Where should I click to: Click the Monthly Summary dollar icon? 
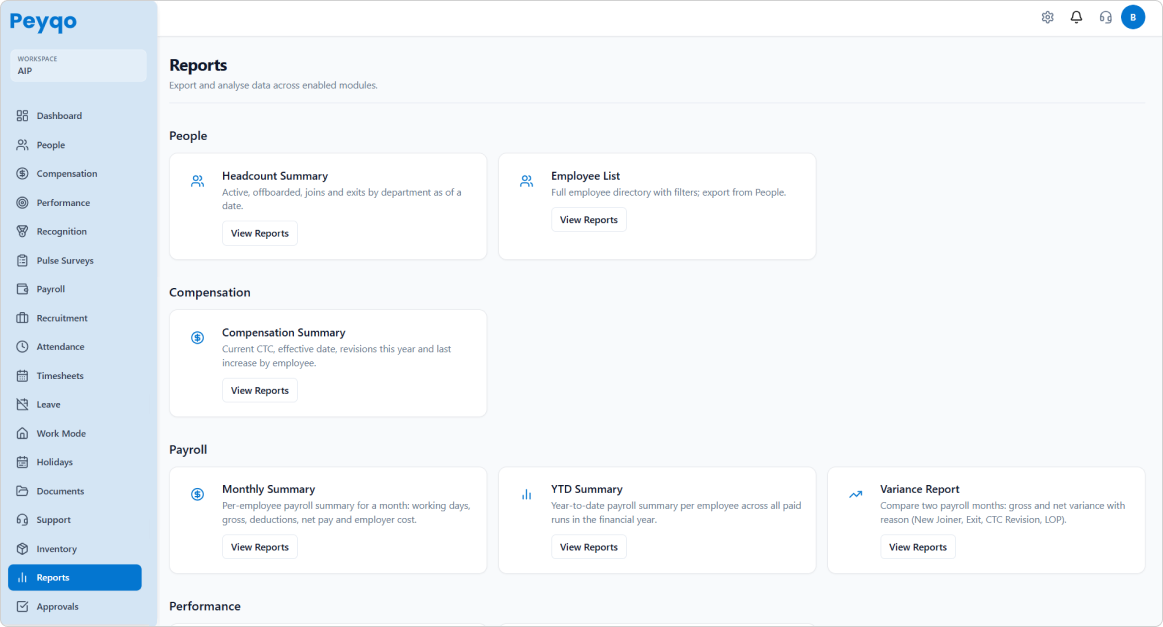(197, 494)
